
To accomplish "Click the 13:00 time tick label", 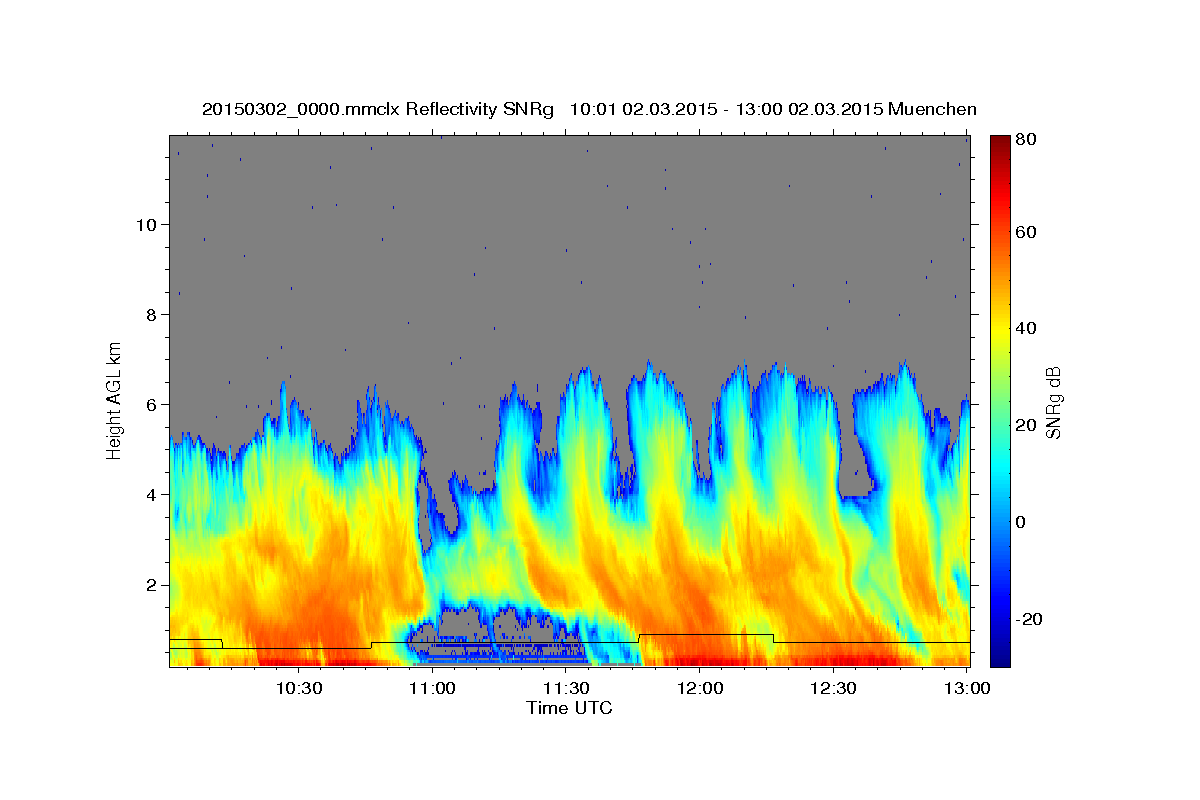I will click(x=967, y=688).
